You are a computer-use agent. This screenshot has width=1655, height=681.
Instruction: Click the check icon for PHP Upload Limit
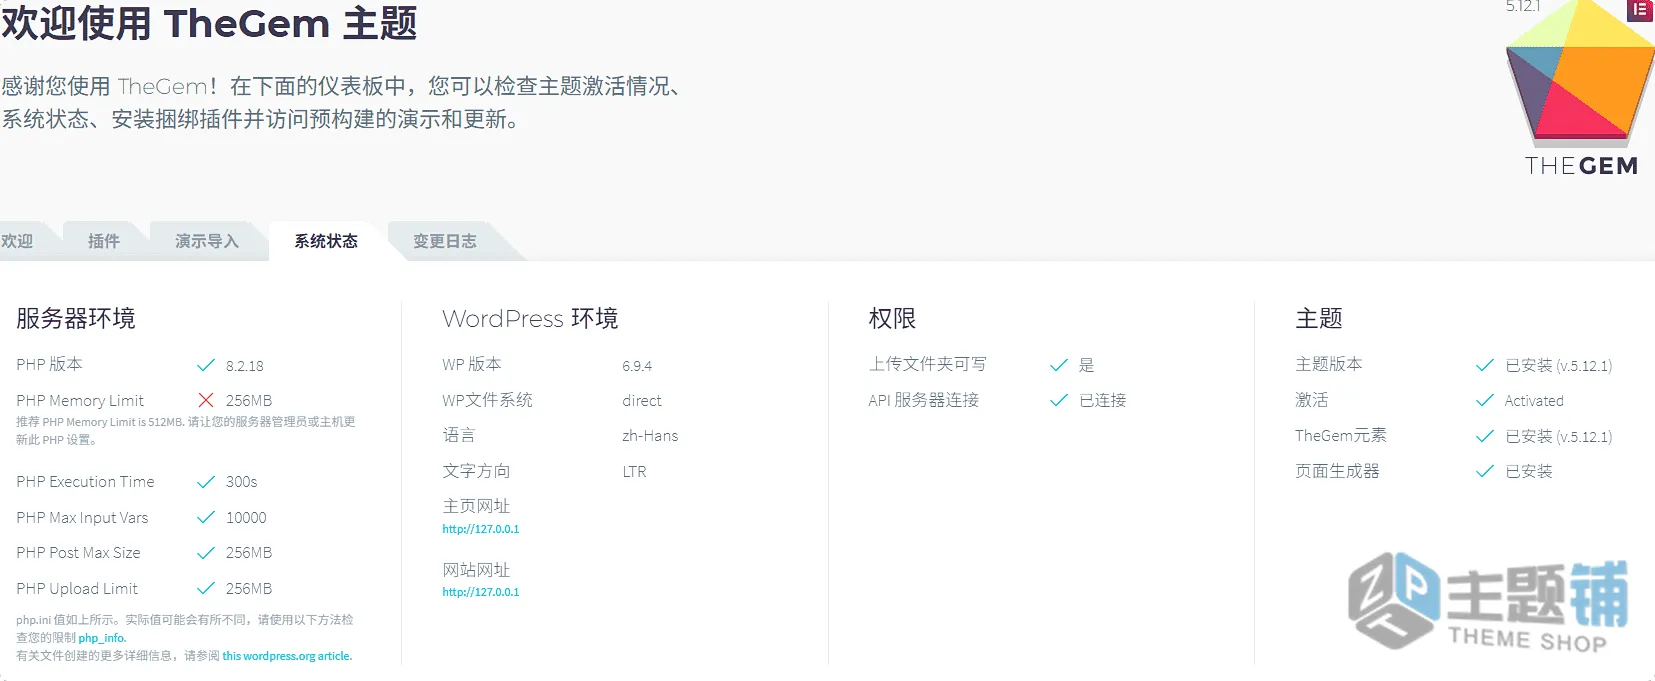click(206, 588)
